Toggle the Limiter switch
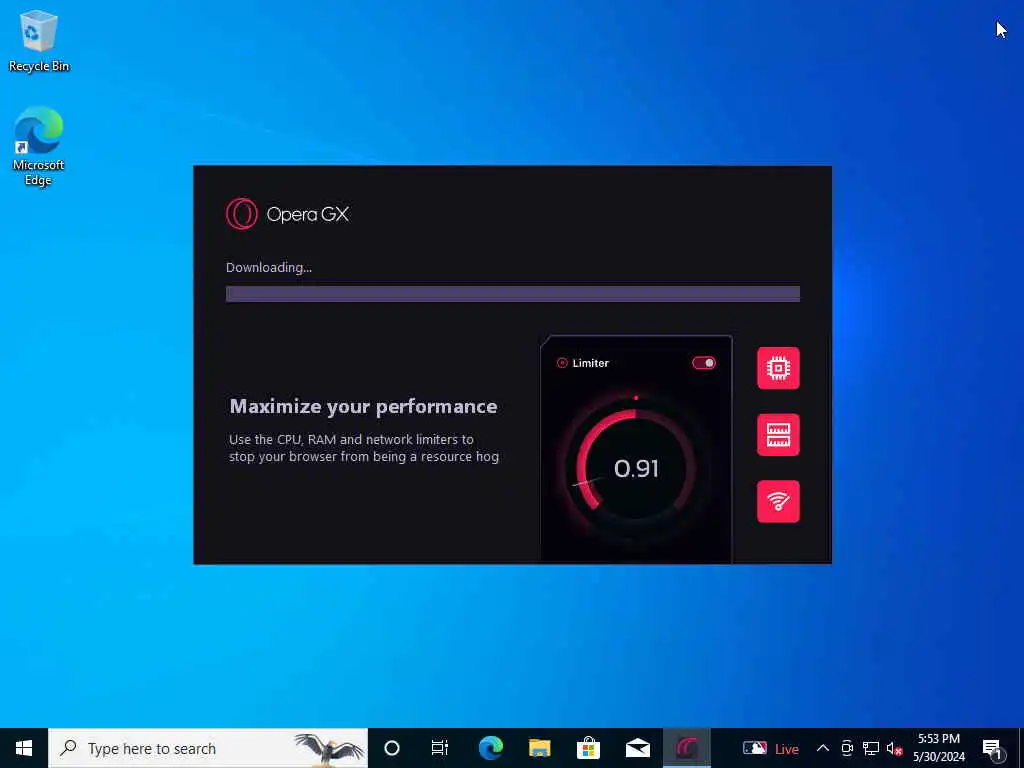 [704, 363]
